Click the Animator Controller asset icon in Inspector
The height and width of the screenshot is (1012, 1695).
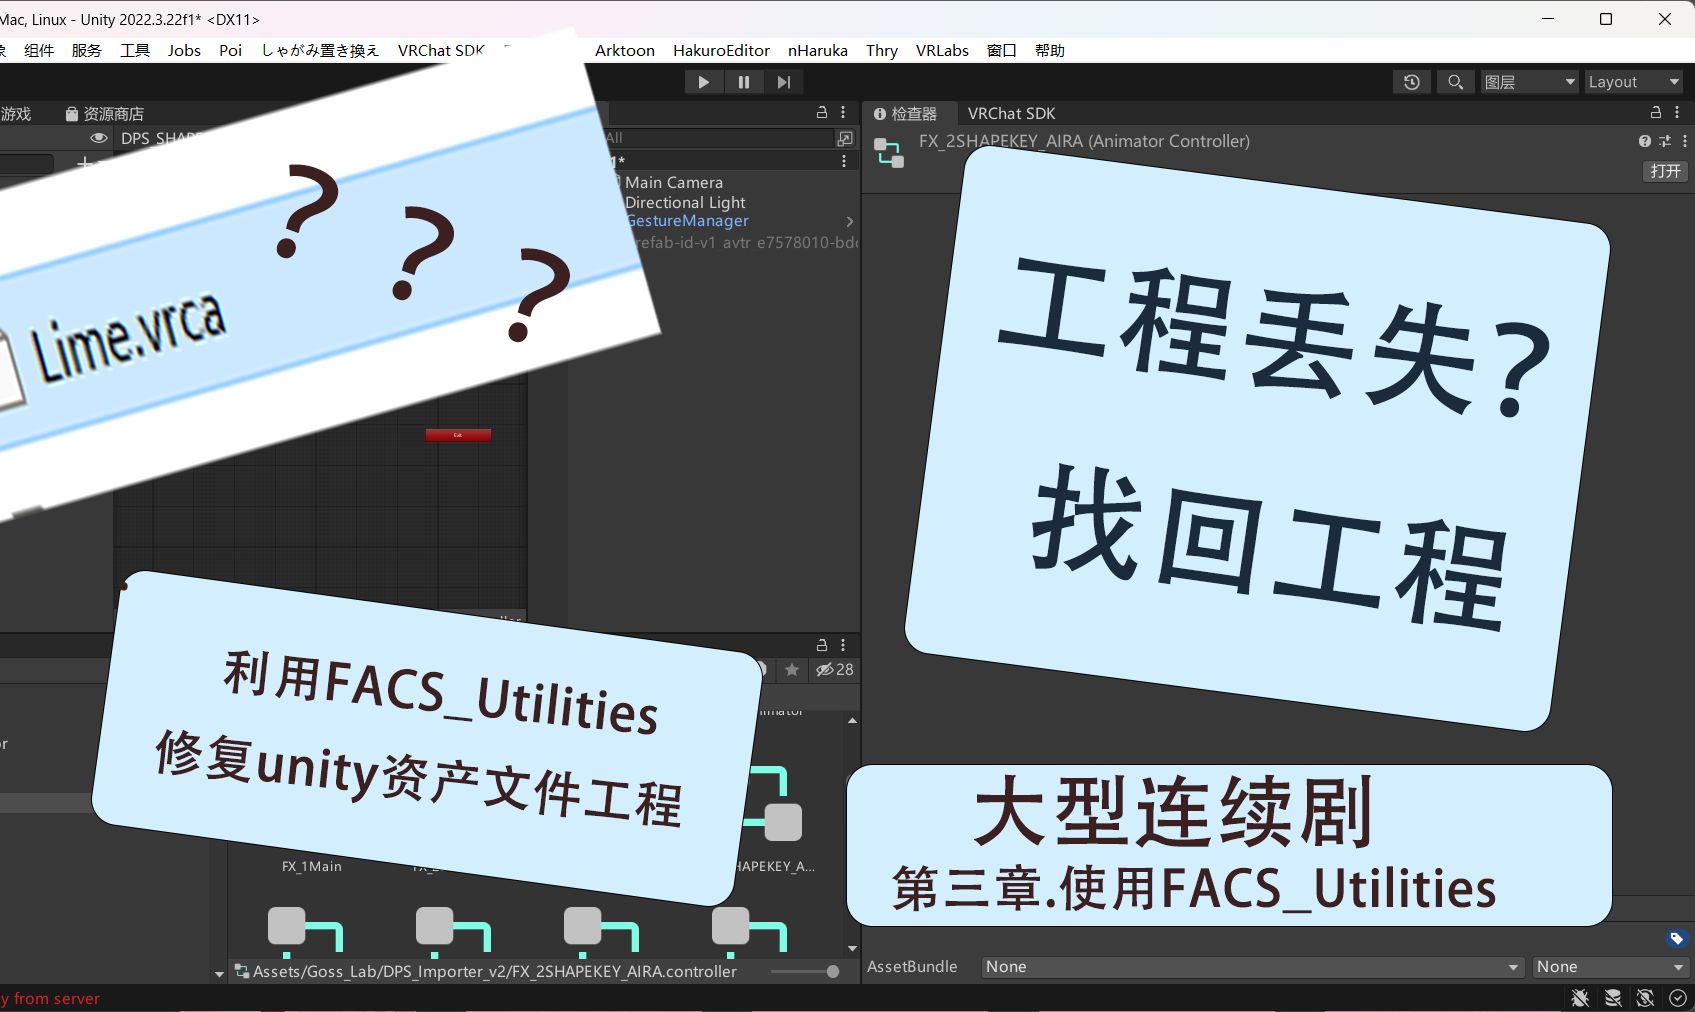(x=889, y=153)
